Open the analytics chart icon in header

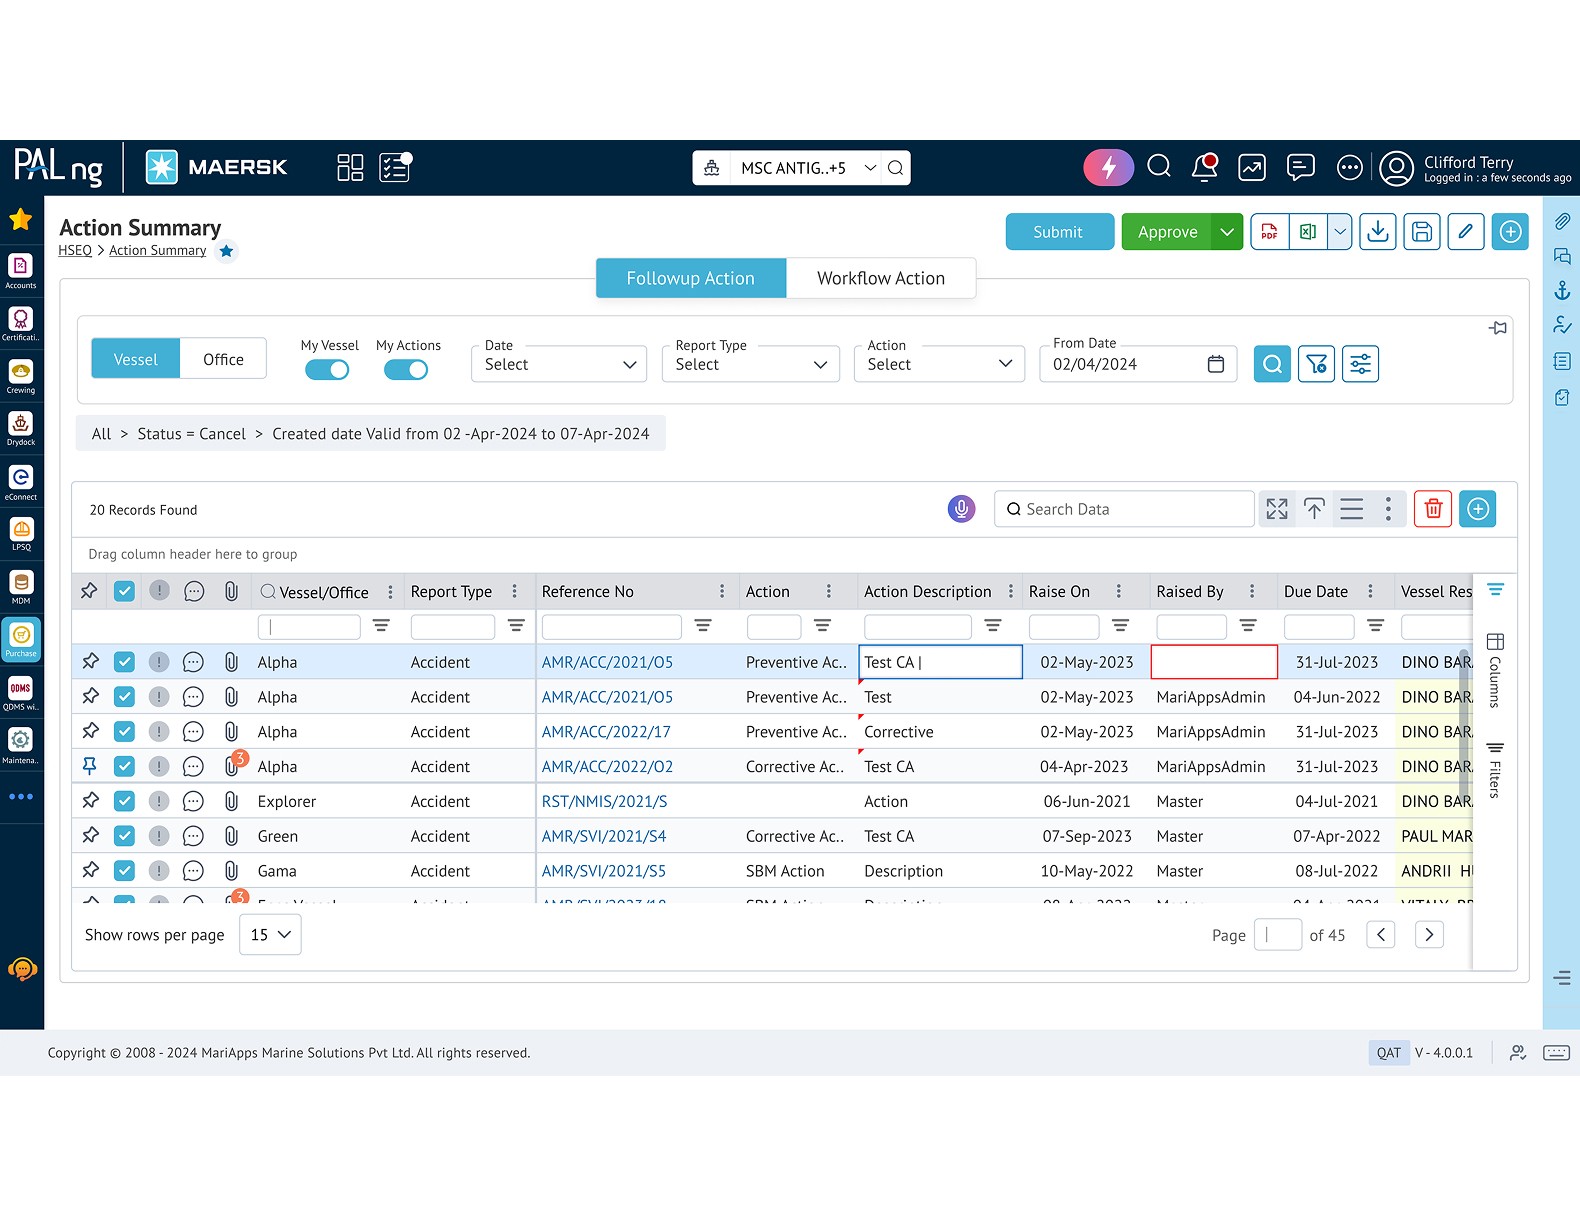pyautogui.click(x=1252, y=167)
